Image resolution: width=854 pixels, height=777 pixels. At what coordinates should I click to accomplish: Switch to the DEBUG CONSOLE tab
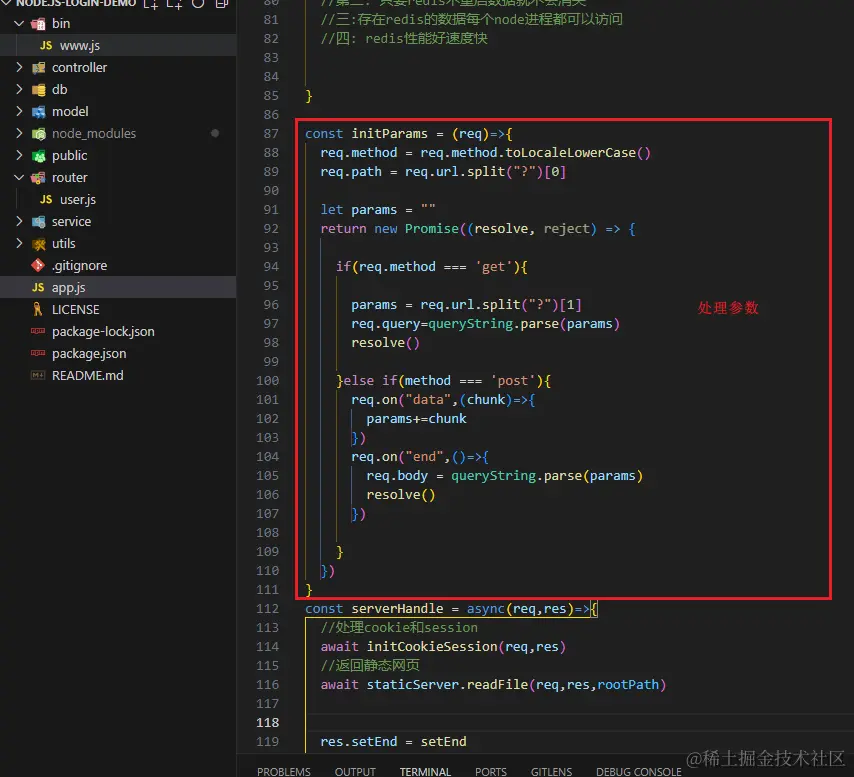[638, 772]
